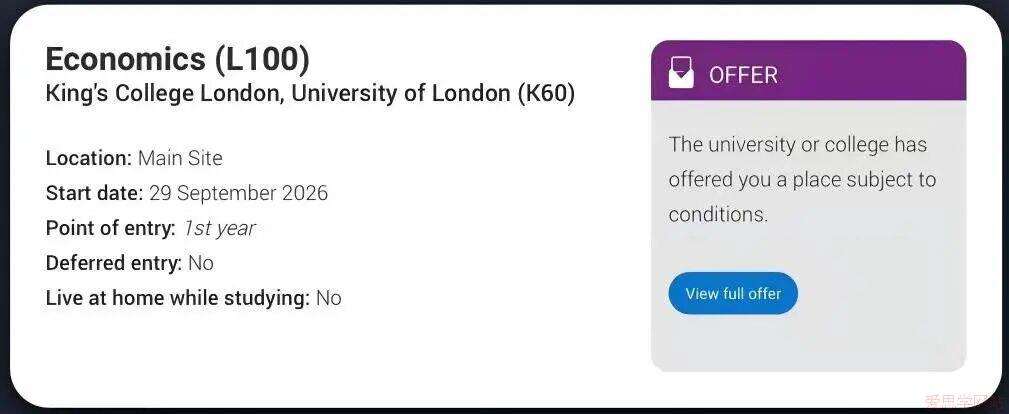Click the 1st year entry value
The height and width of the screenshot is (414, 1009).
pyautogui.click(x=219, y=228)
